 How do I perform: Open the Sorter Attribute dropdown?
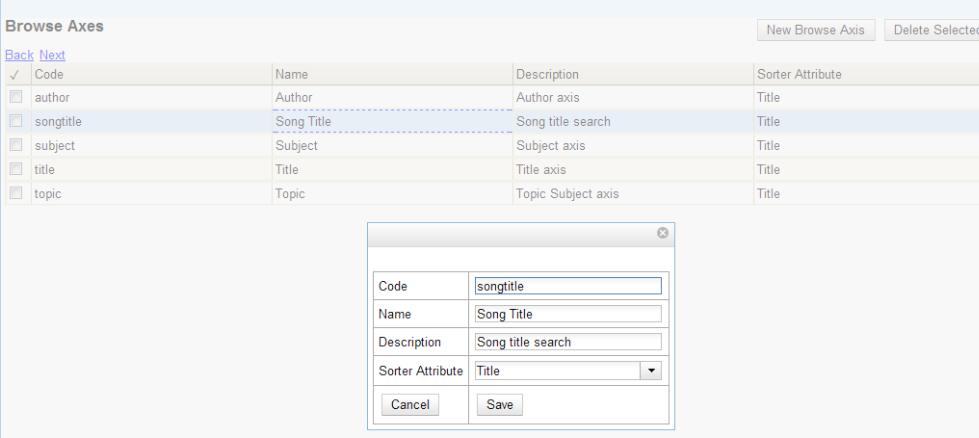click(x=651, y=371)
